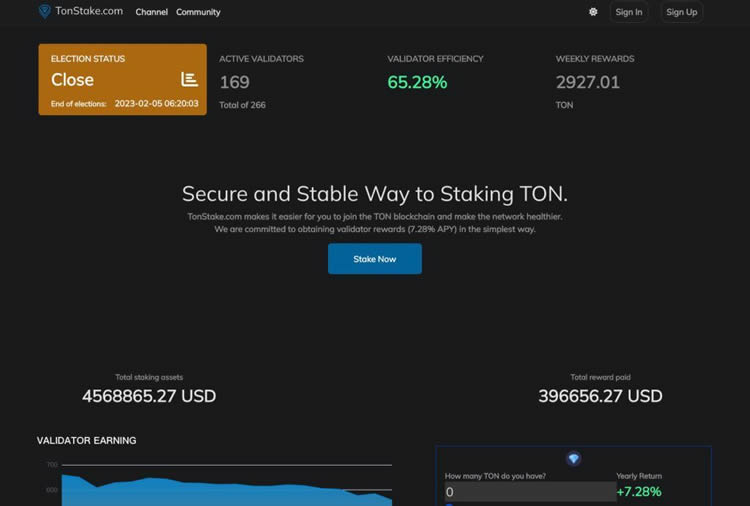Click the TonStake.com logo icon

44,12
